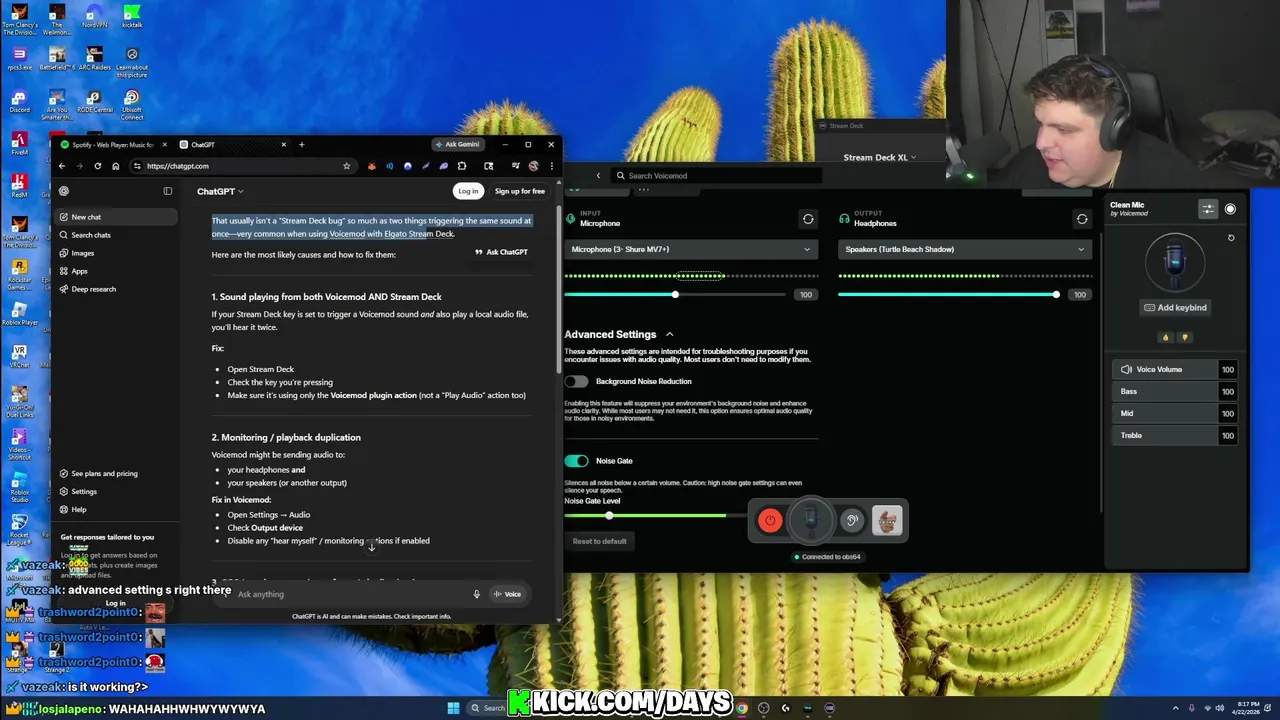Click the red power button in Voicemod dock

pos(769,520)
